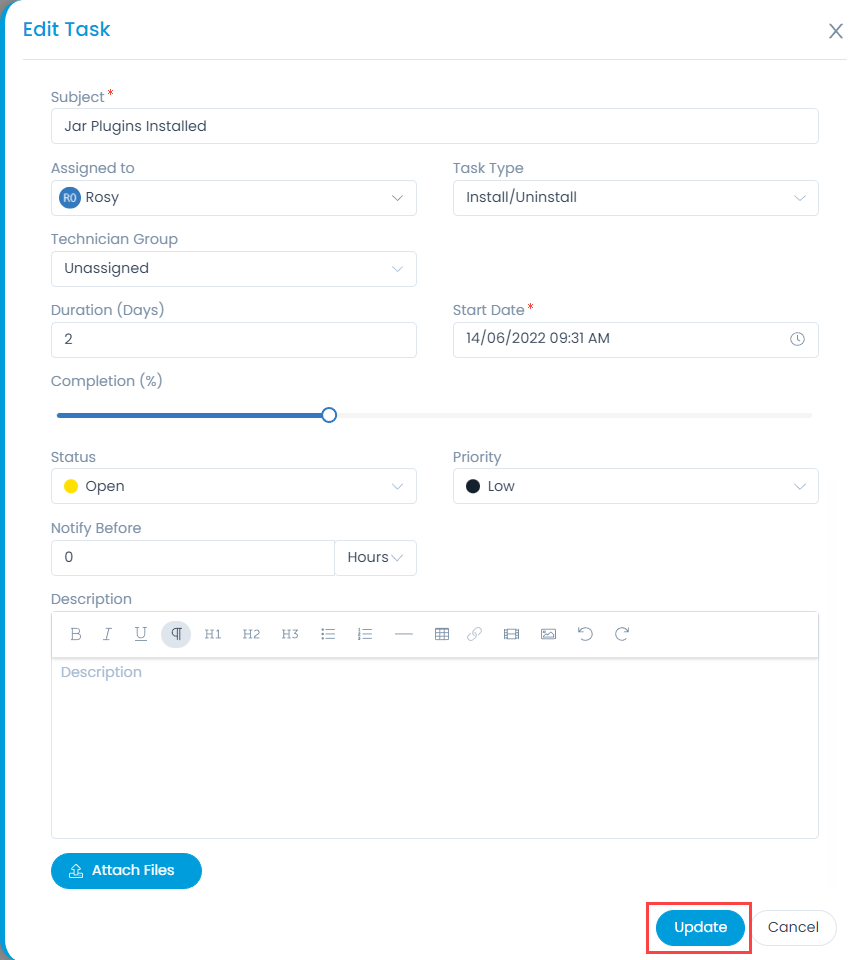
Task: Redo the last description edit
Action: pos(622,634)
